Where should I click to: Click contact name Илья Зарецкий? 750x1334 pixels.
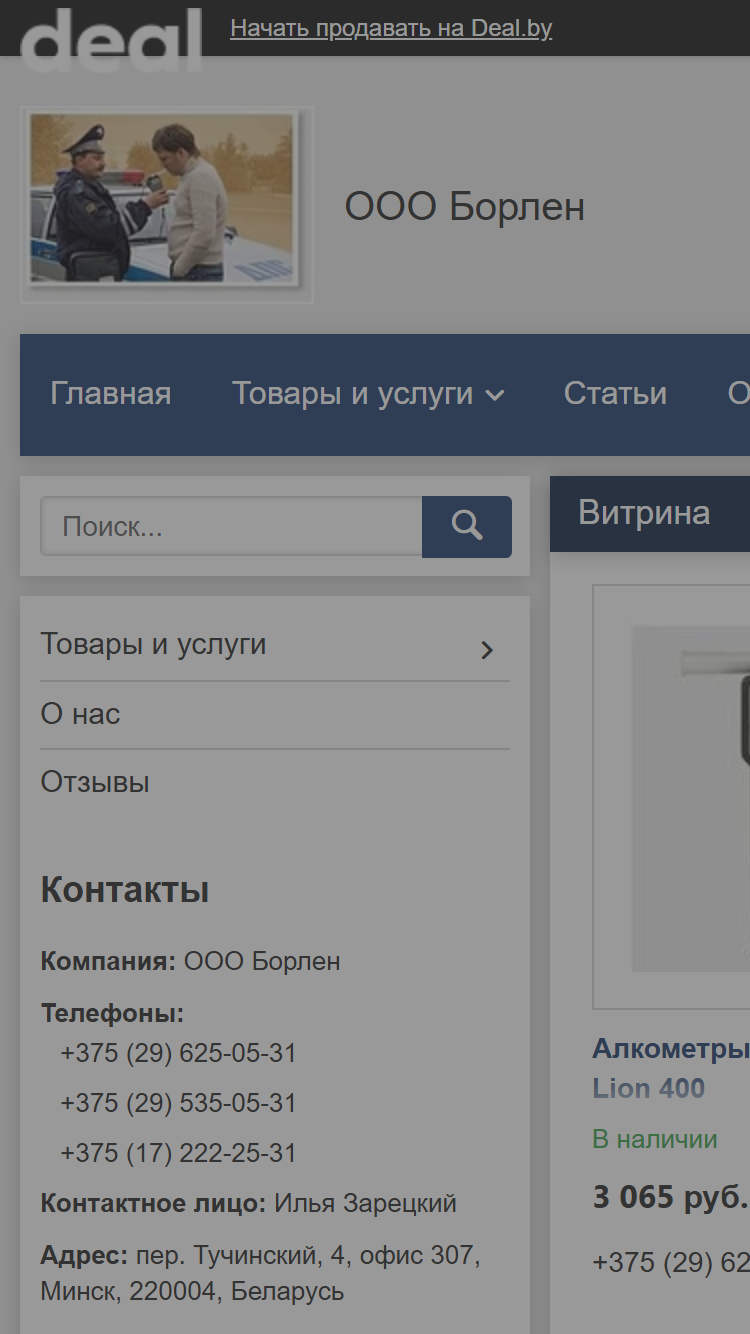pyautogui.click(x=366, y=1203)
